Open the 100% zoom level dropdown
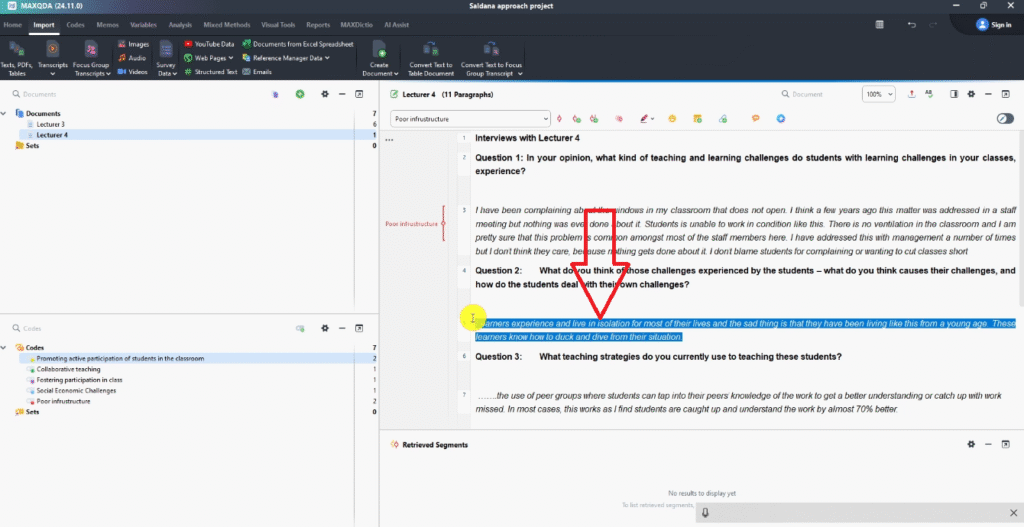1024x527 pixels. pos(879,94)
